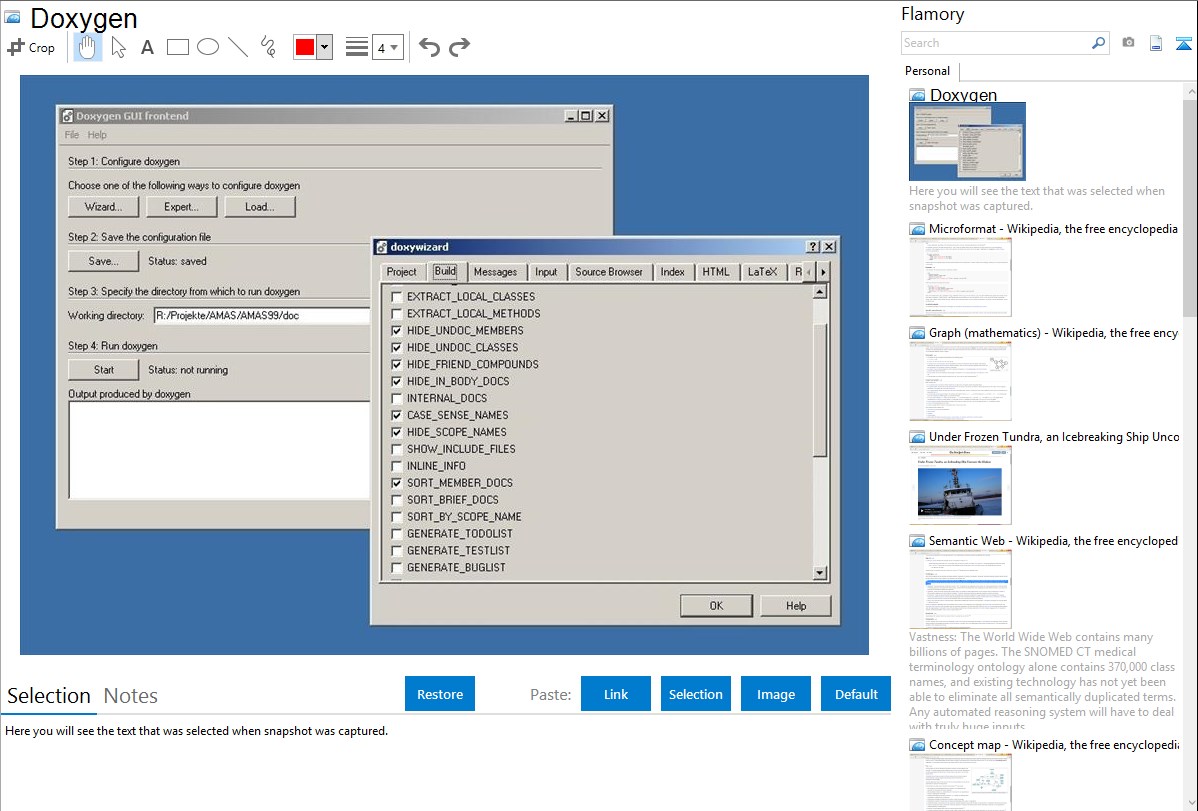Click the Default paste button
1198x811 pixels.
coord(856,694)
